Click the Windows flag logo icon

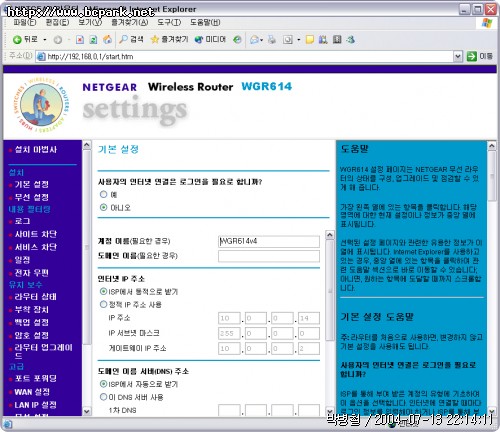point(487,23)
